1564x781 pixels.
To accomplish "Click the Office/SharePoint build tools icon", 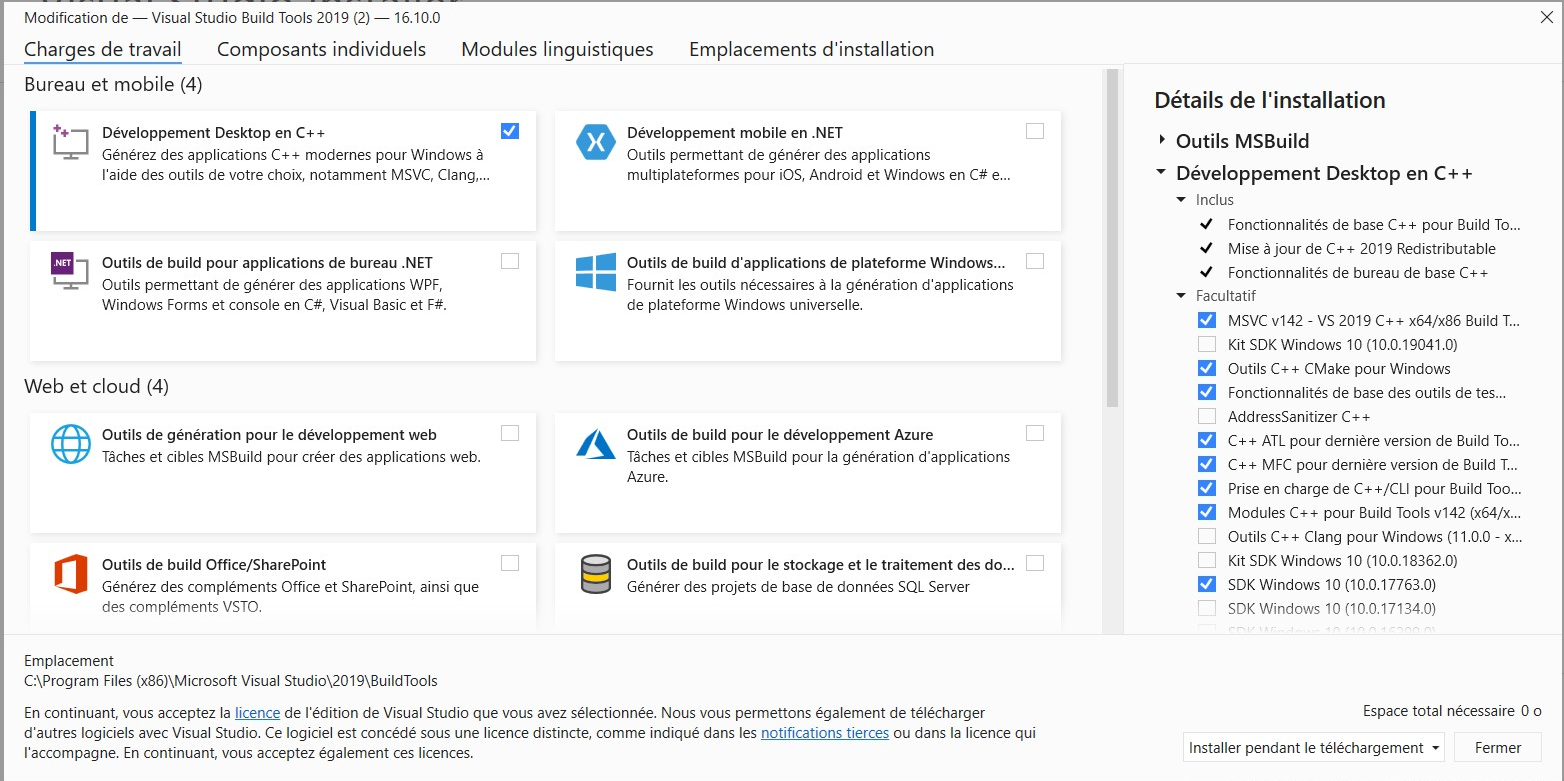I will (71, 574).
